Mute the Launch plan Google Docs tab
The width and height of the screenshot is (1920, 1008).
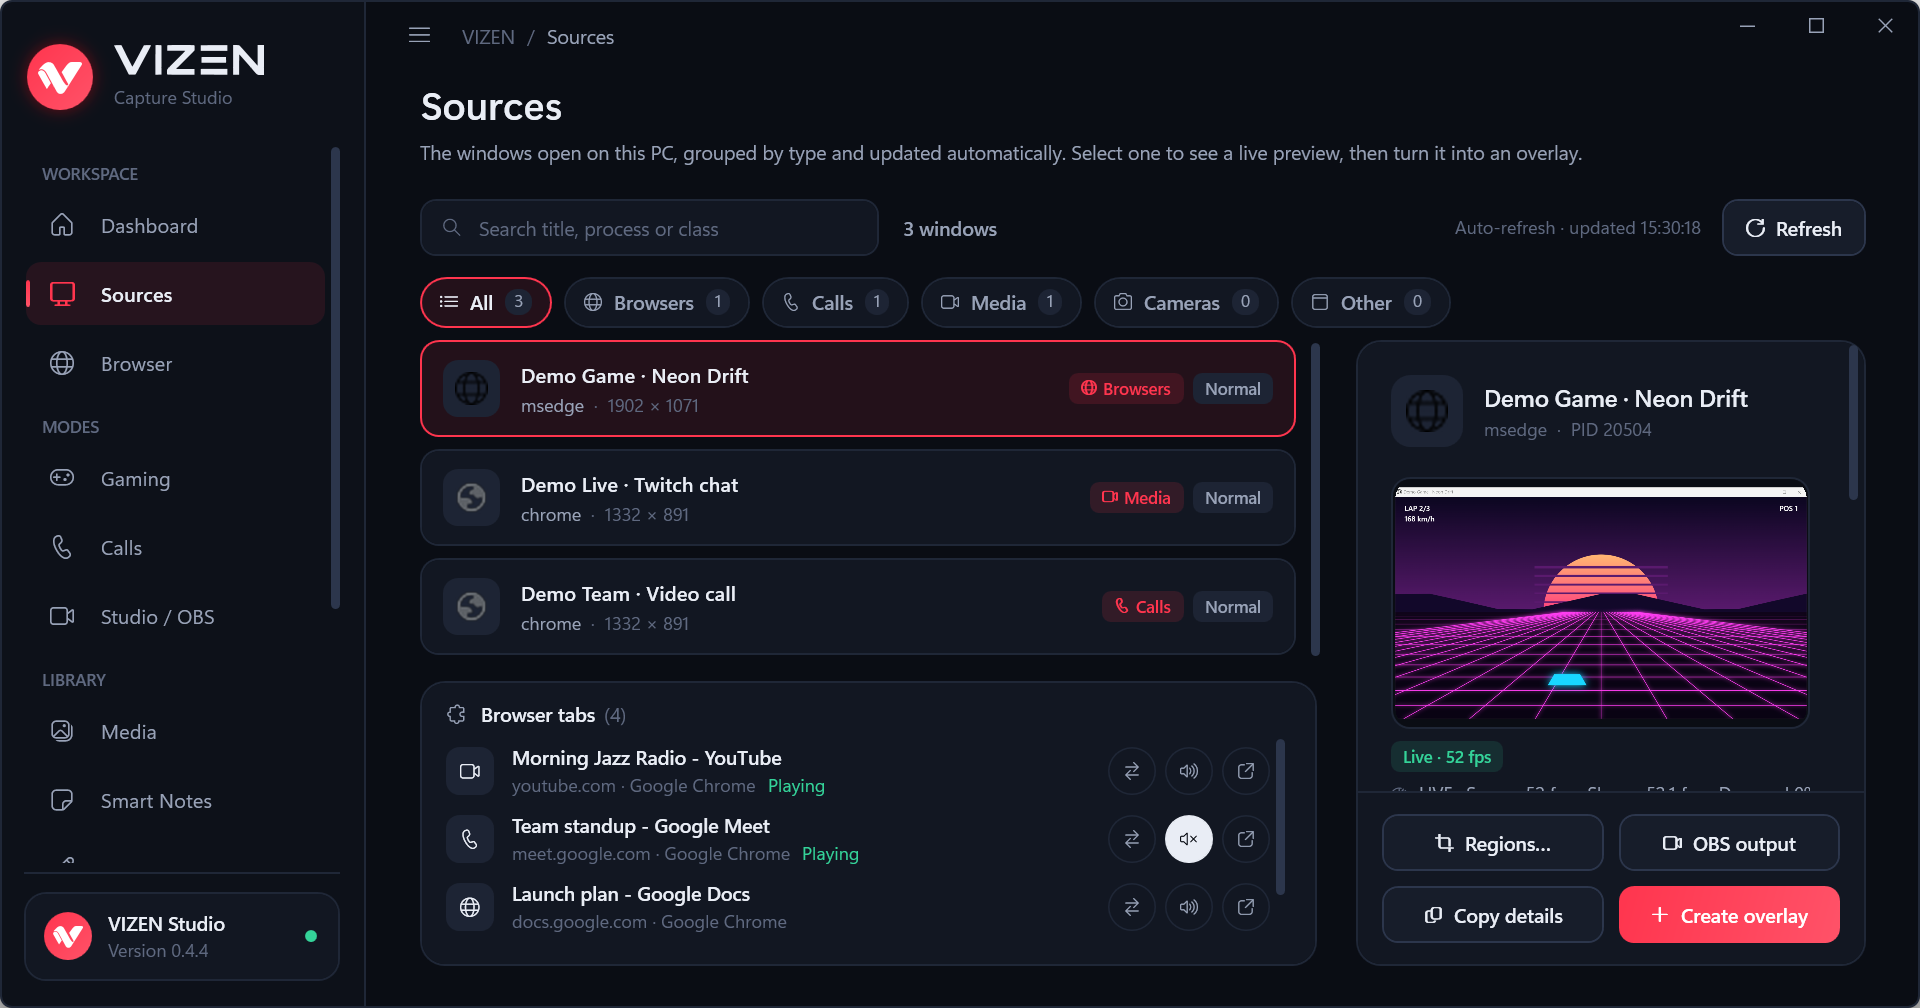[x=1189, y=907]
